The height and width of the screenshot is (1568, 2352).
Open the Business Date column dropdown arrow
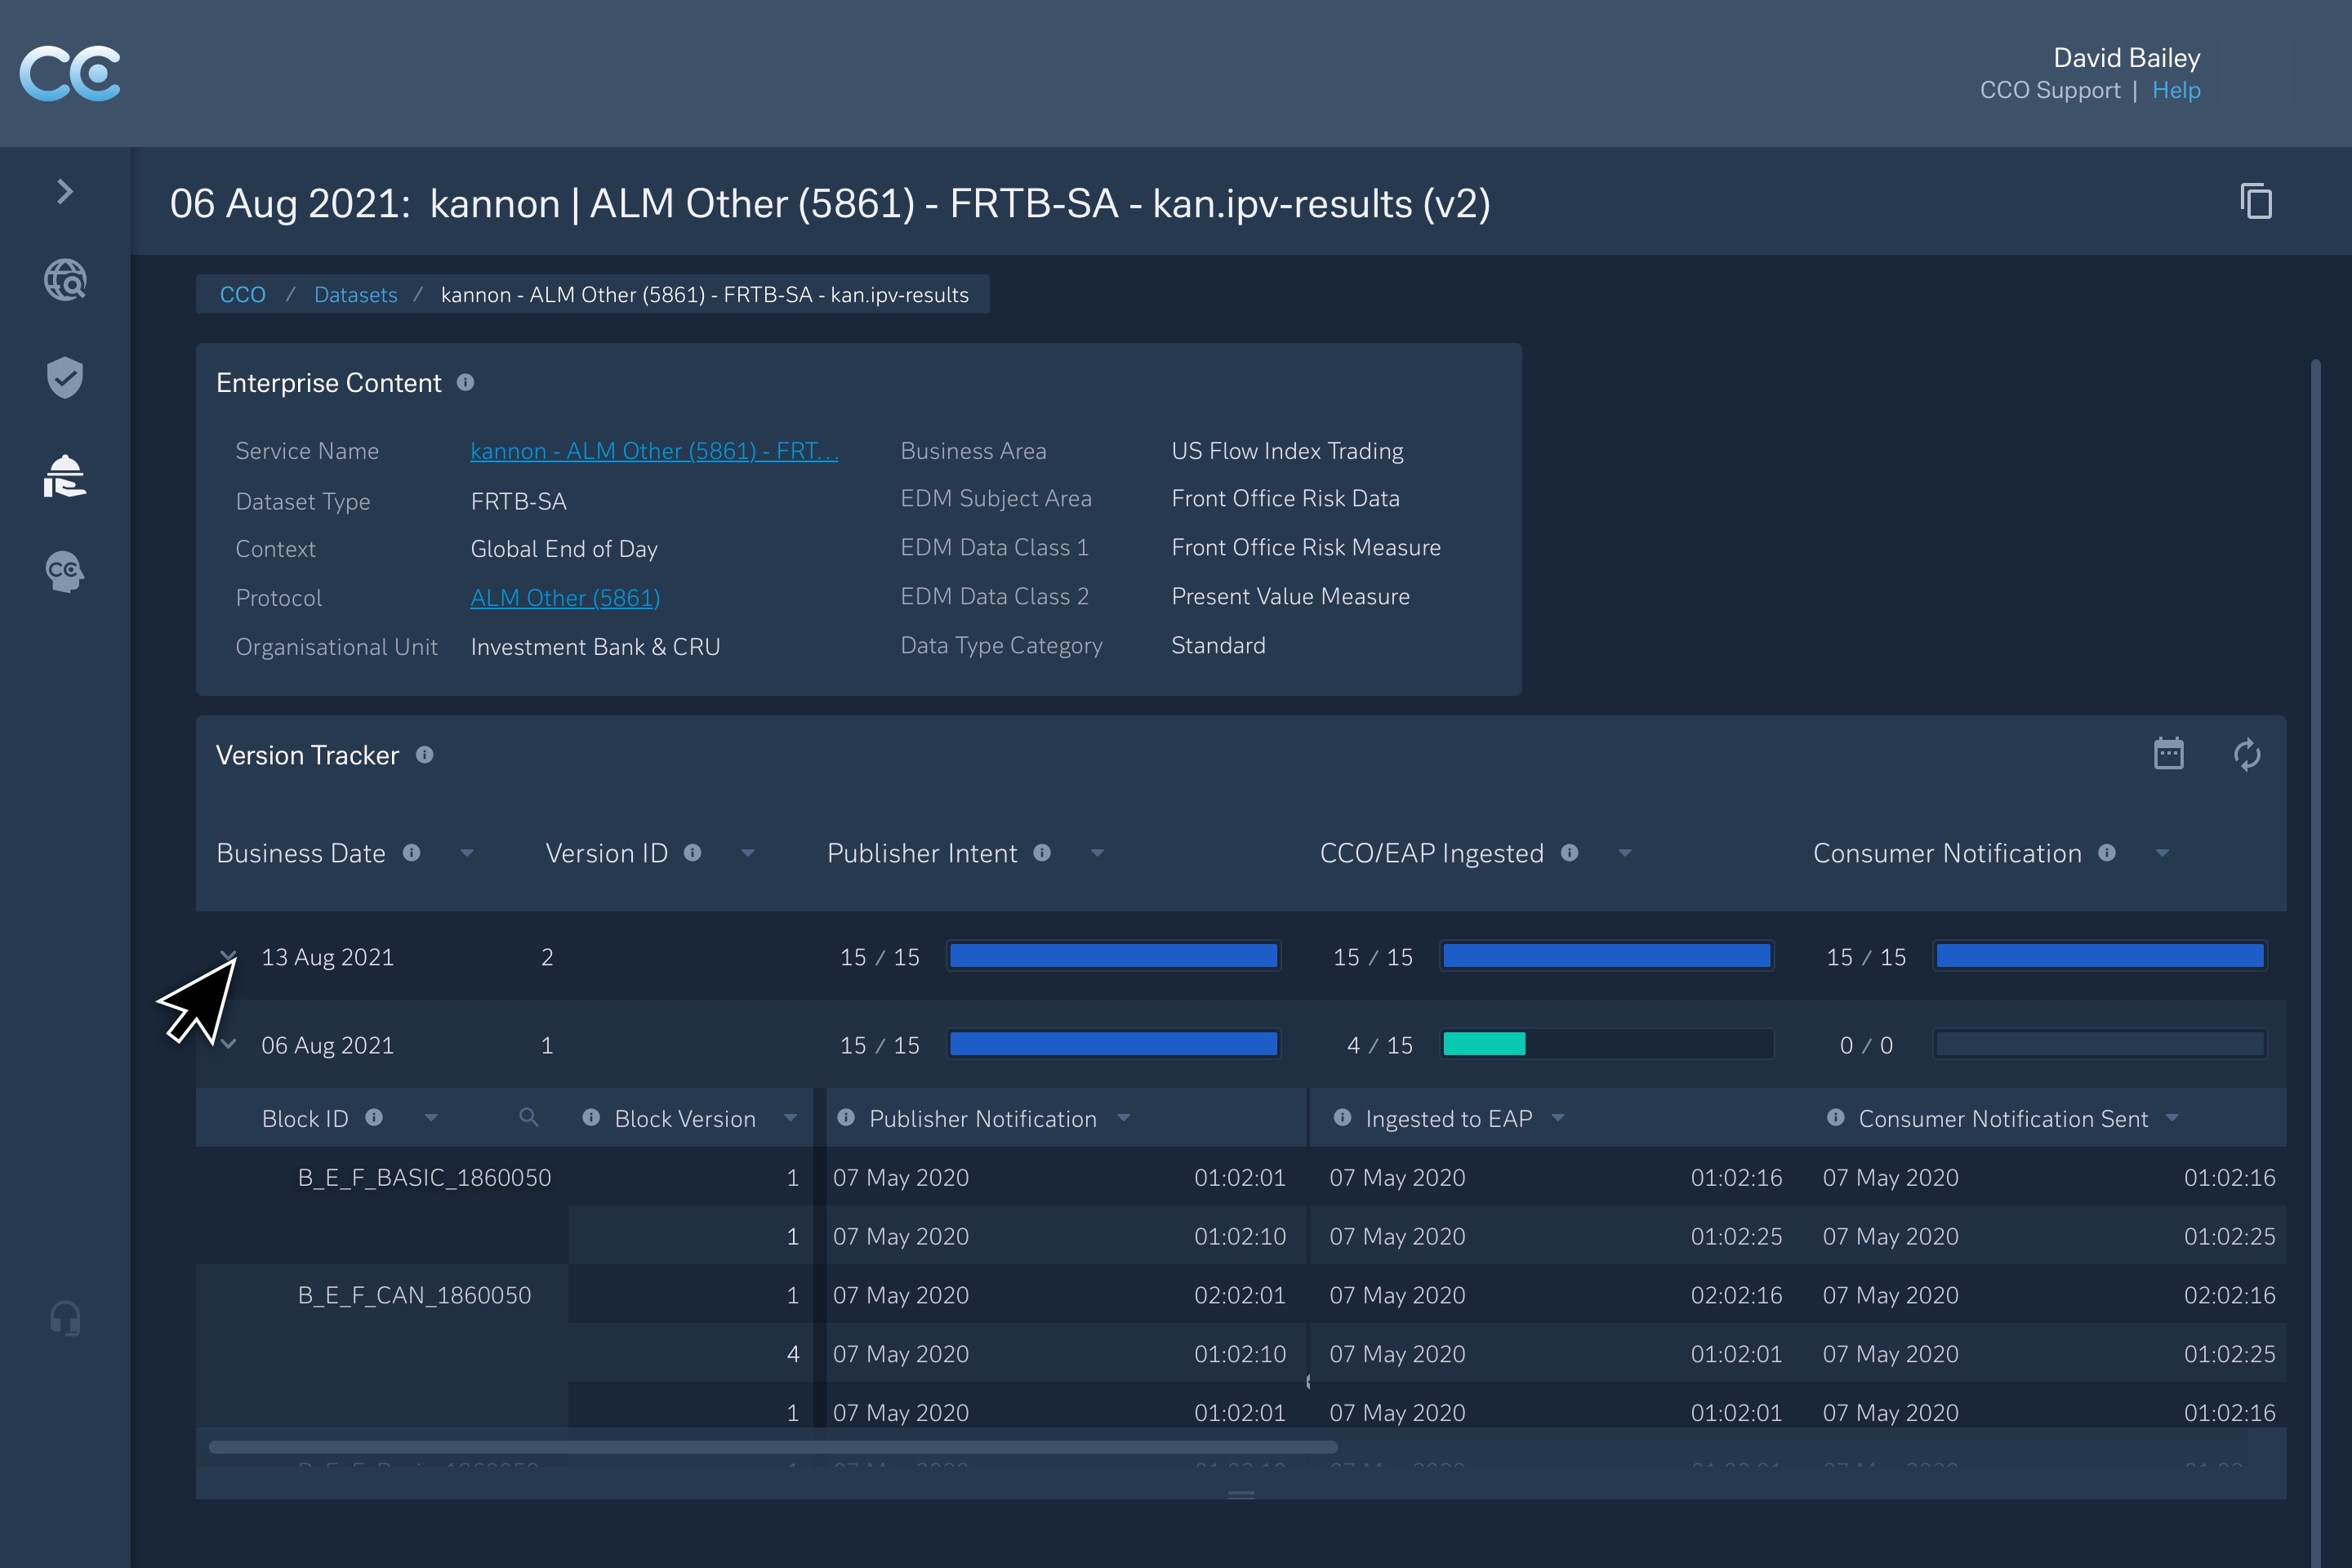(x=467, y=853)
